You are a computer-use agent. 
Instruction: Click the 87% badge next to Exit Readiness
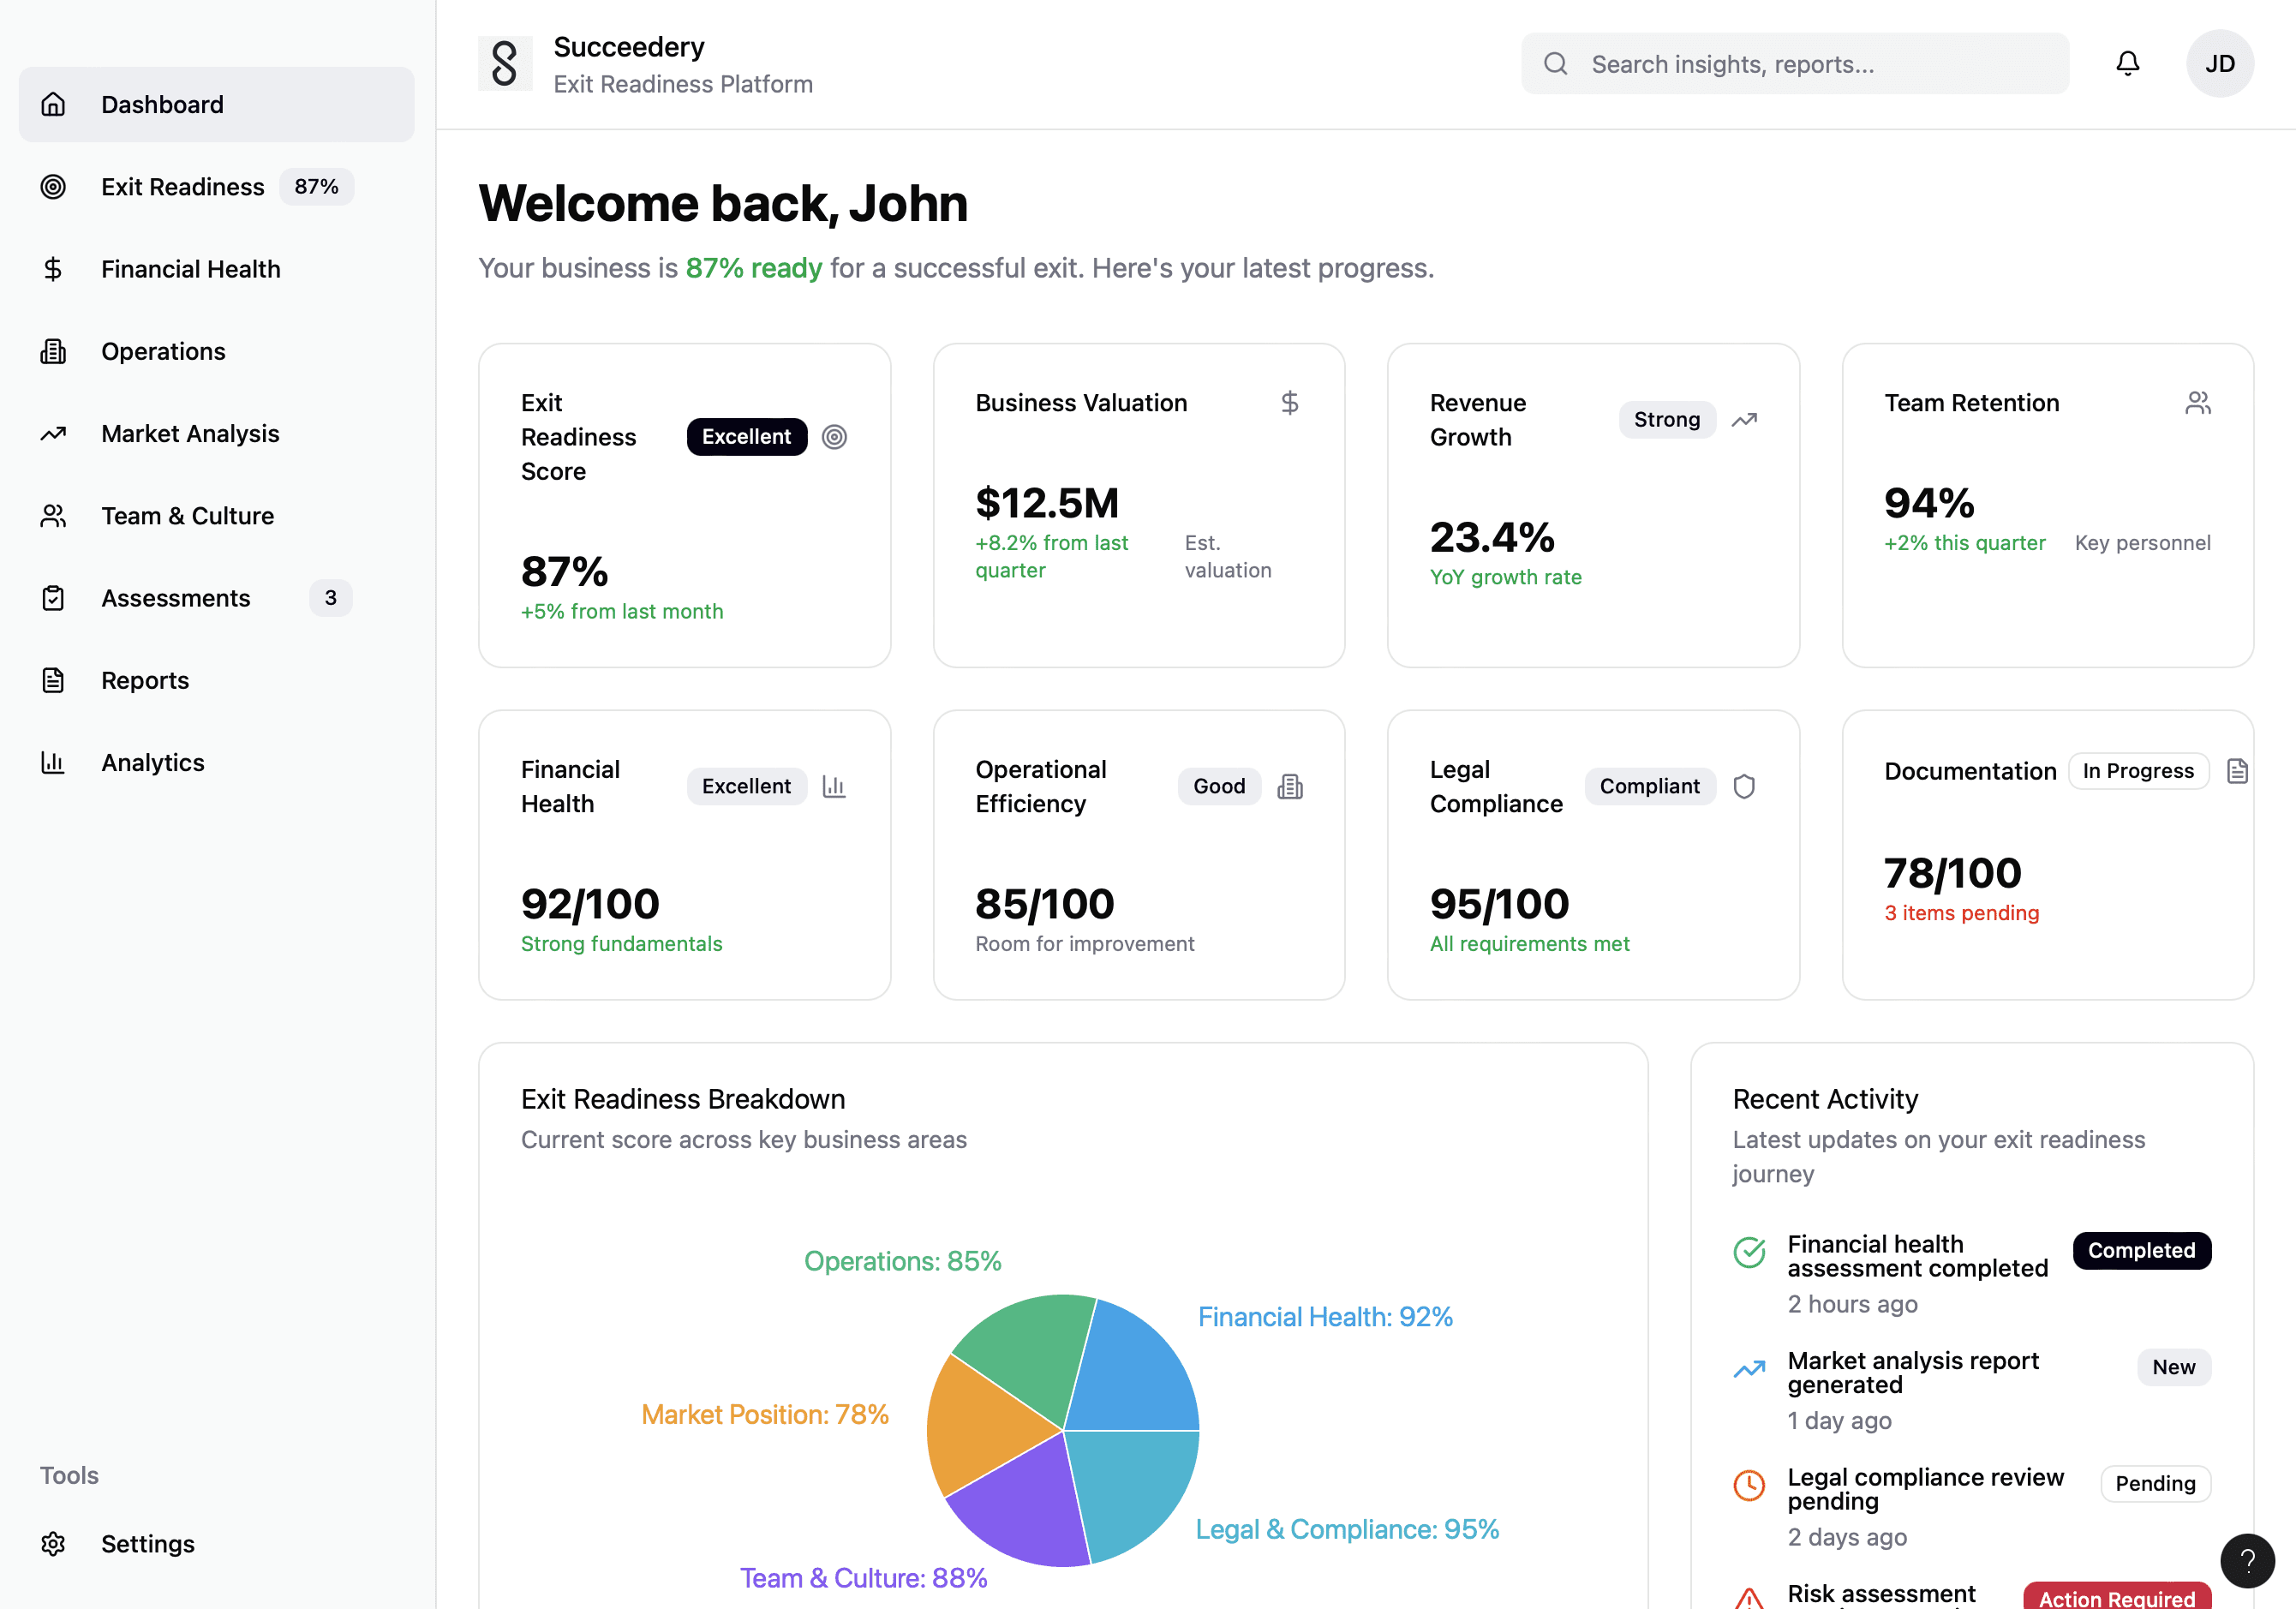point(316,187)
